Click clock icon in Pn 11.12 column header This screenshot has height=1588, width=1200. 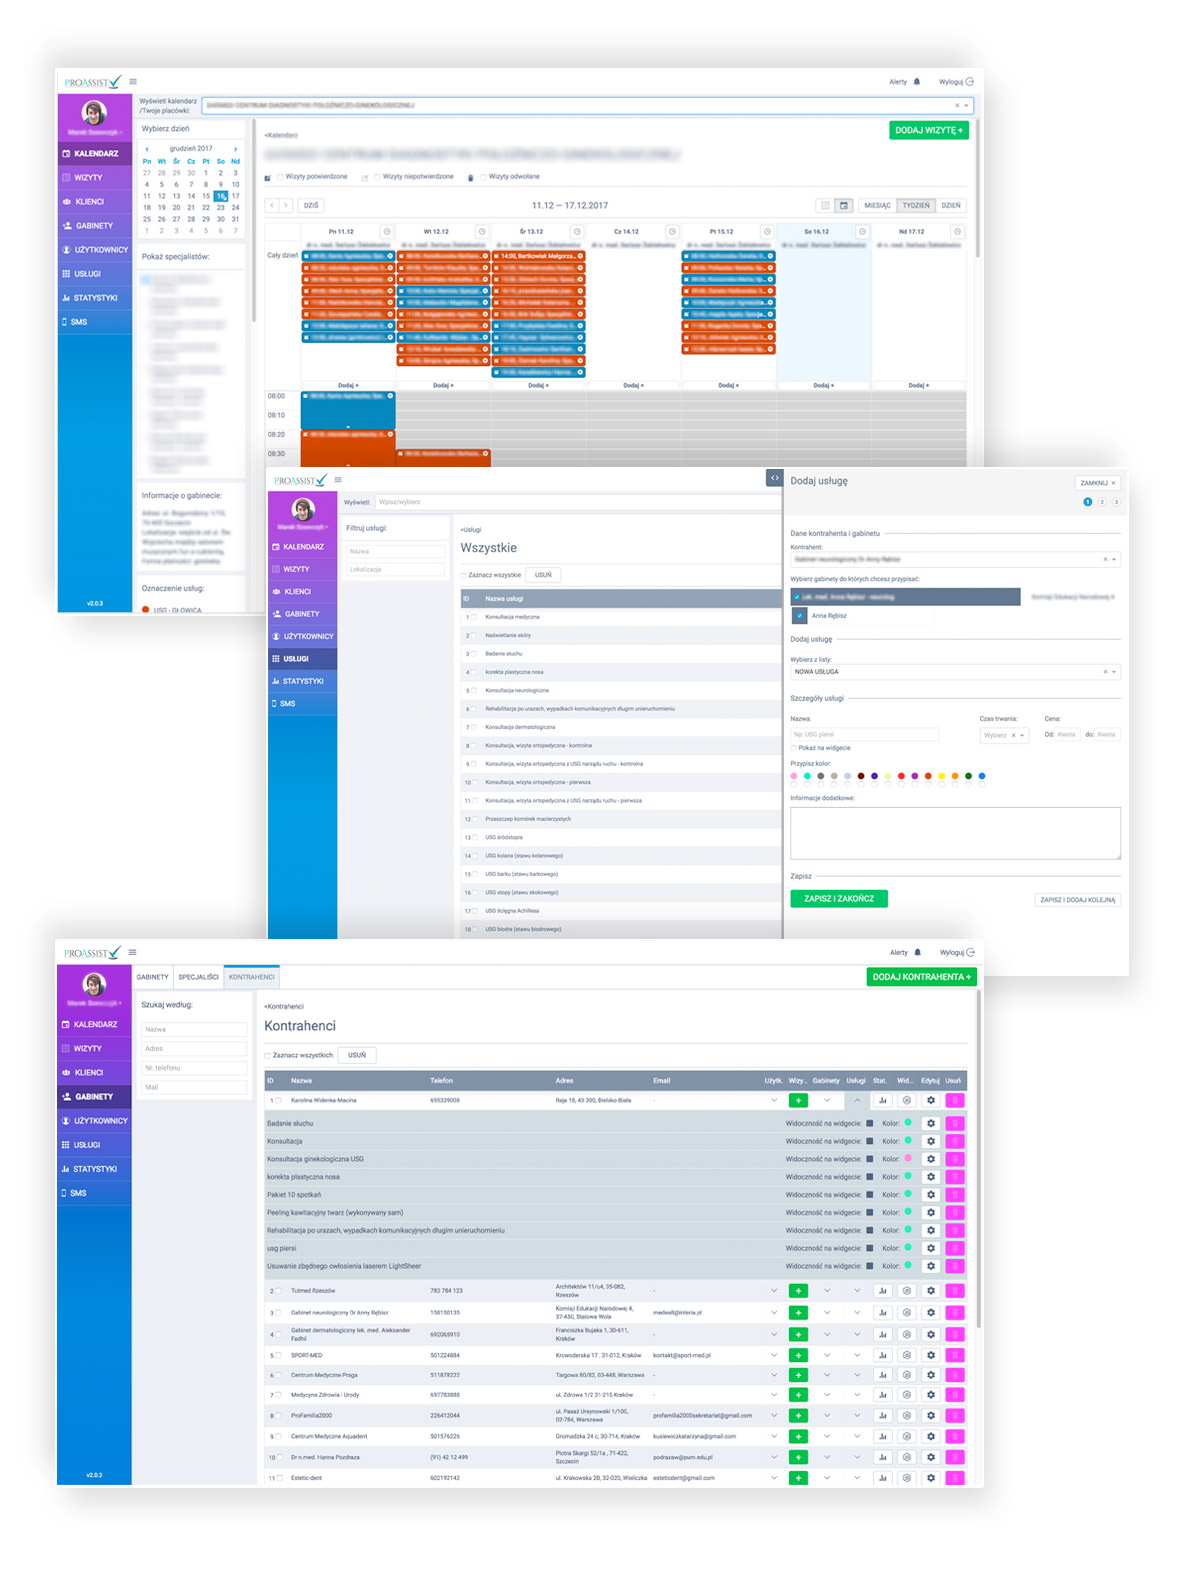tap(387, 231)
